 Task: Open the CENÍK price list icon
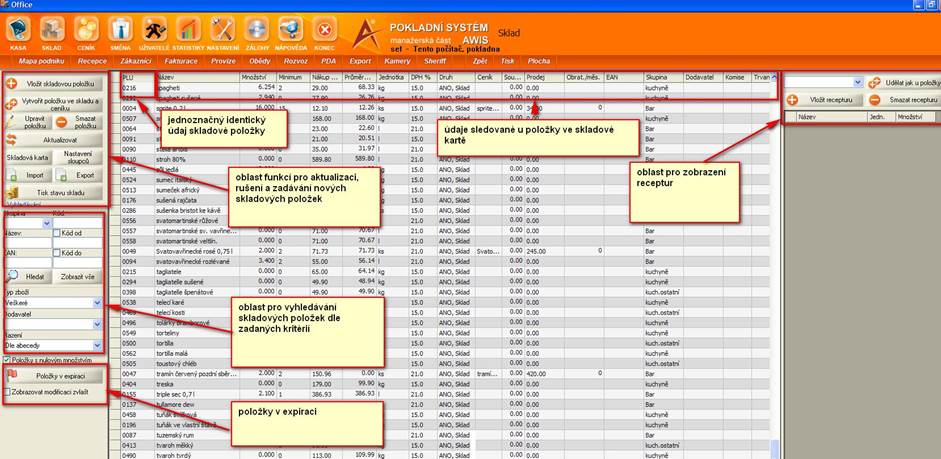[86, 30]
